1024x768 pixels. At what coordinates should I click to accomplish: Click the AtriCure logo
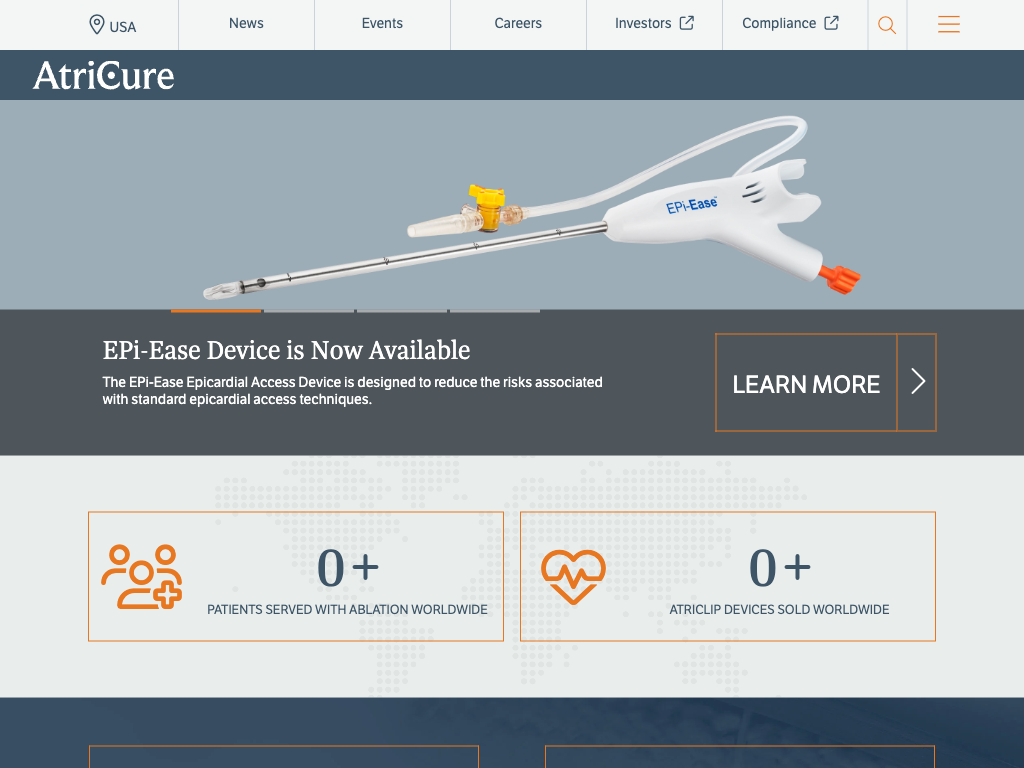[x=104, y=76]
